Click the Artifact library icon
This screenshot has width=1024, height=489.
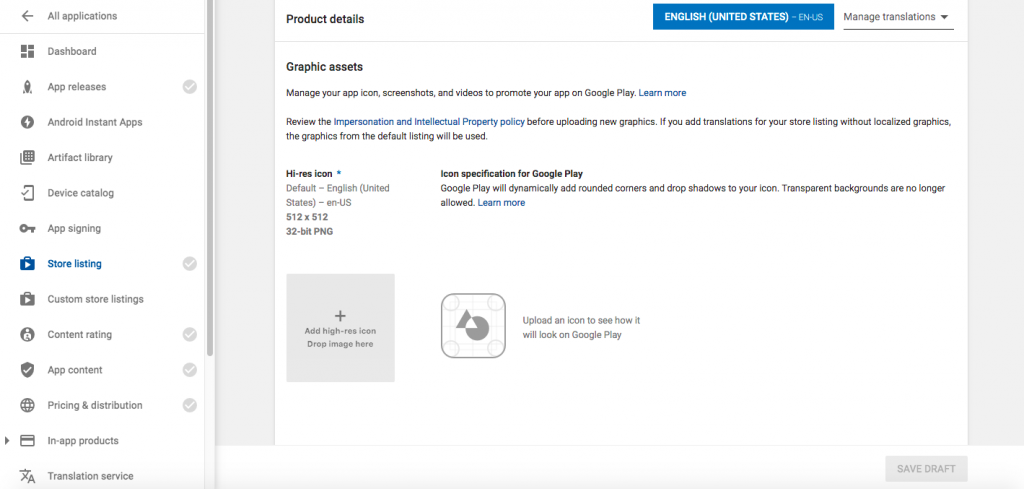27,157
